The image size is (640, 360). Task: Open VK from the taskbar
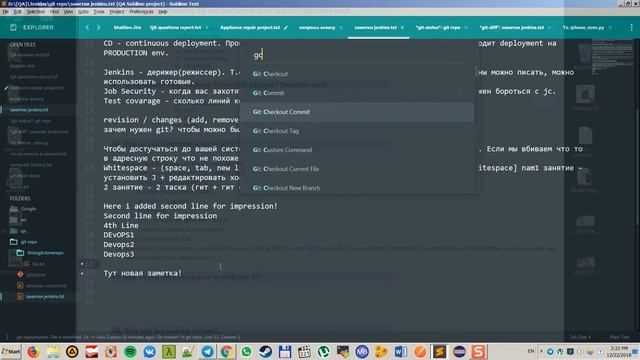coord(149,351)
